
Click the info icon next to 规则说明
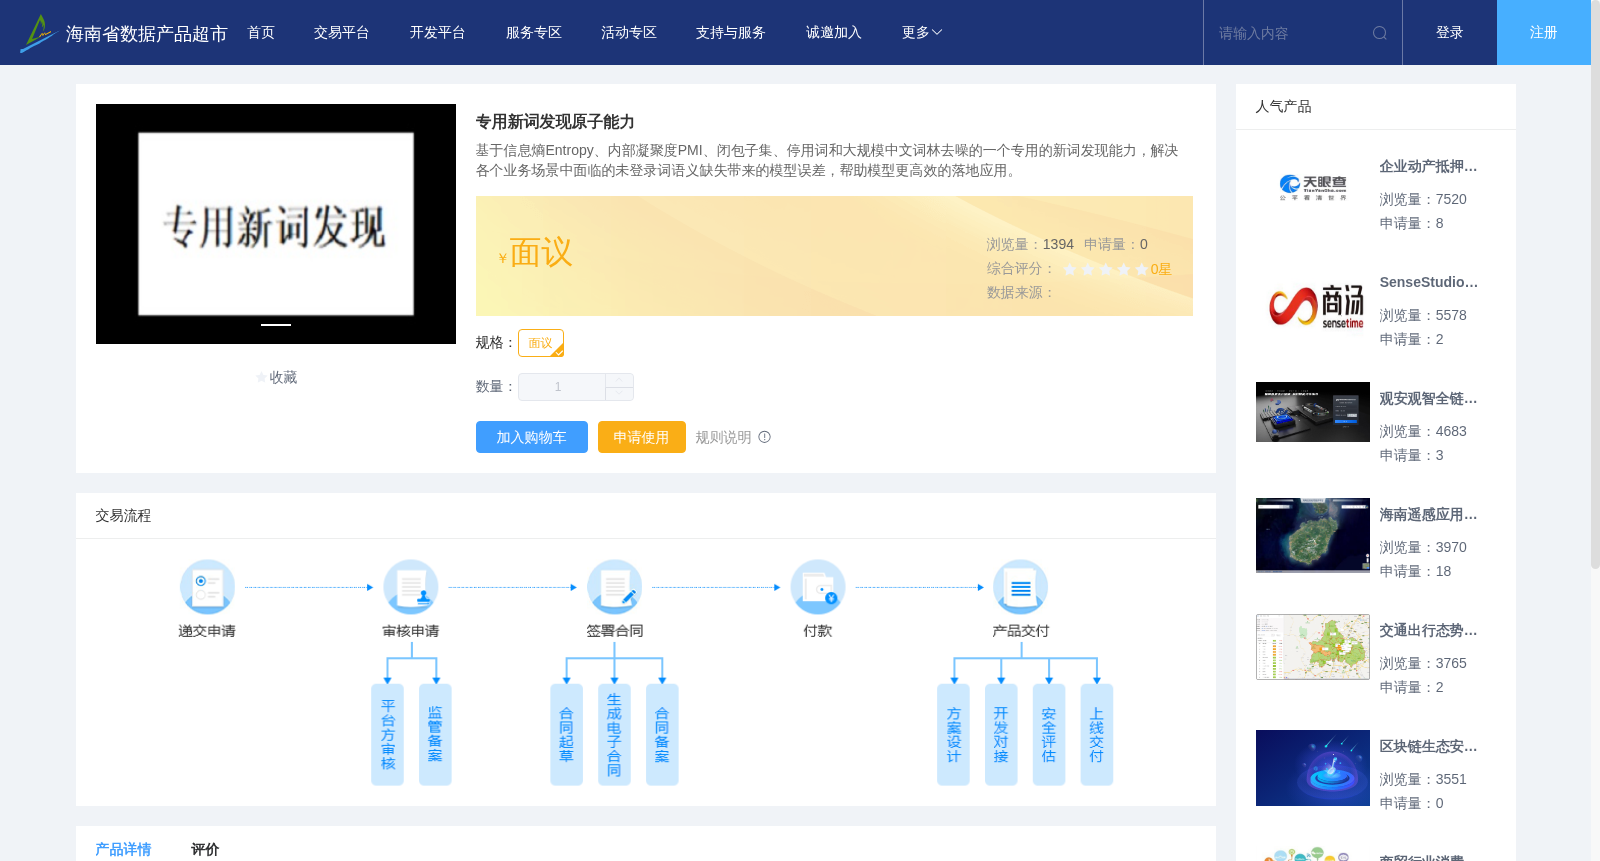coord(765,437)
